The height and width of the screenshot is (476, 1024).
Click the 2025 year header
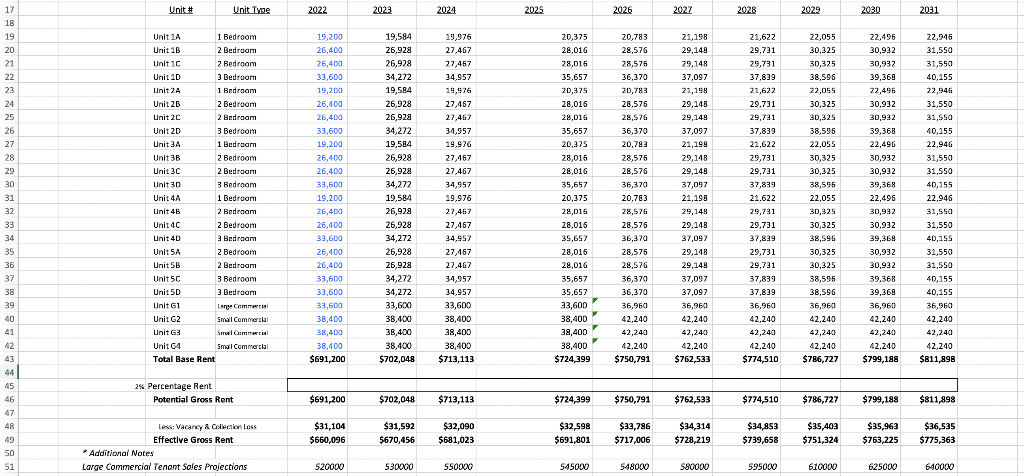pos(534,10)
